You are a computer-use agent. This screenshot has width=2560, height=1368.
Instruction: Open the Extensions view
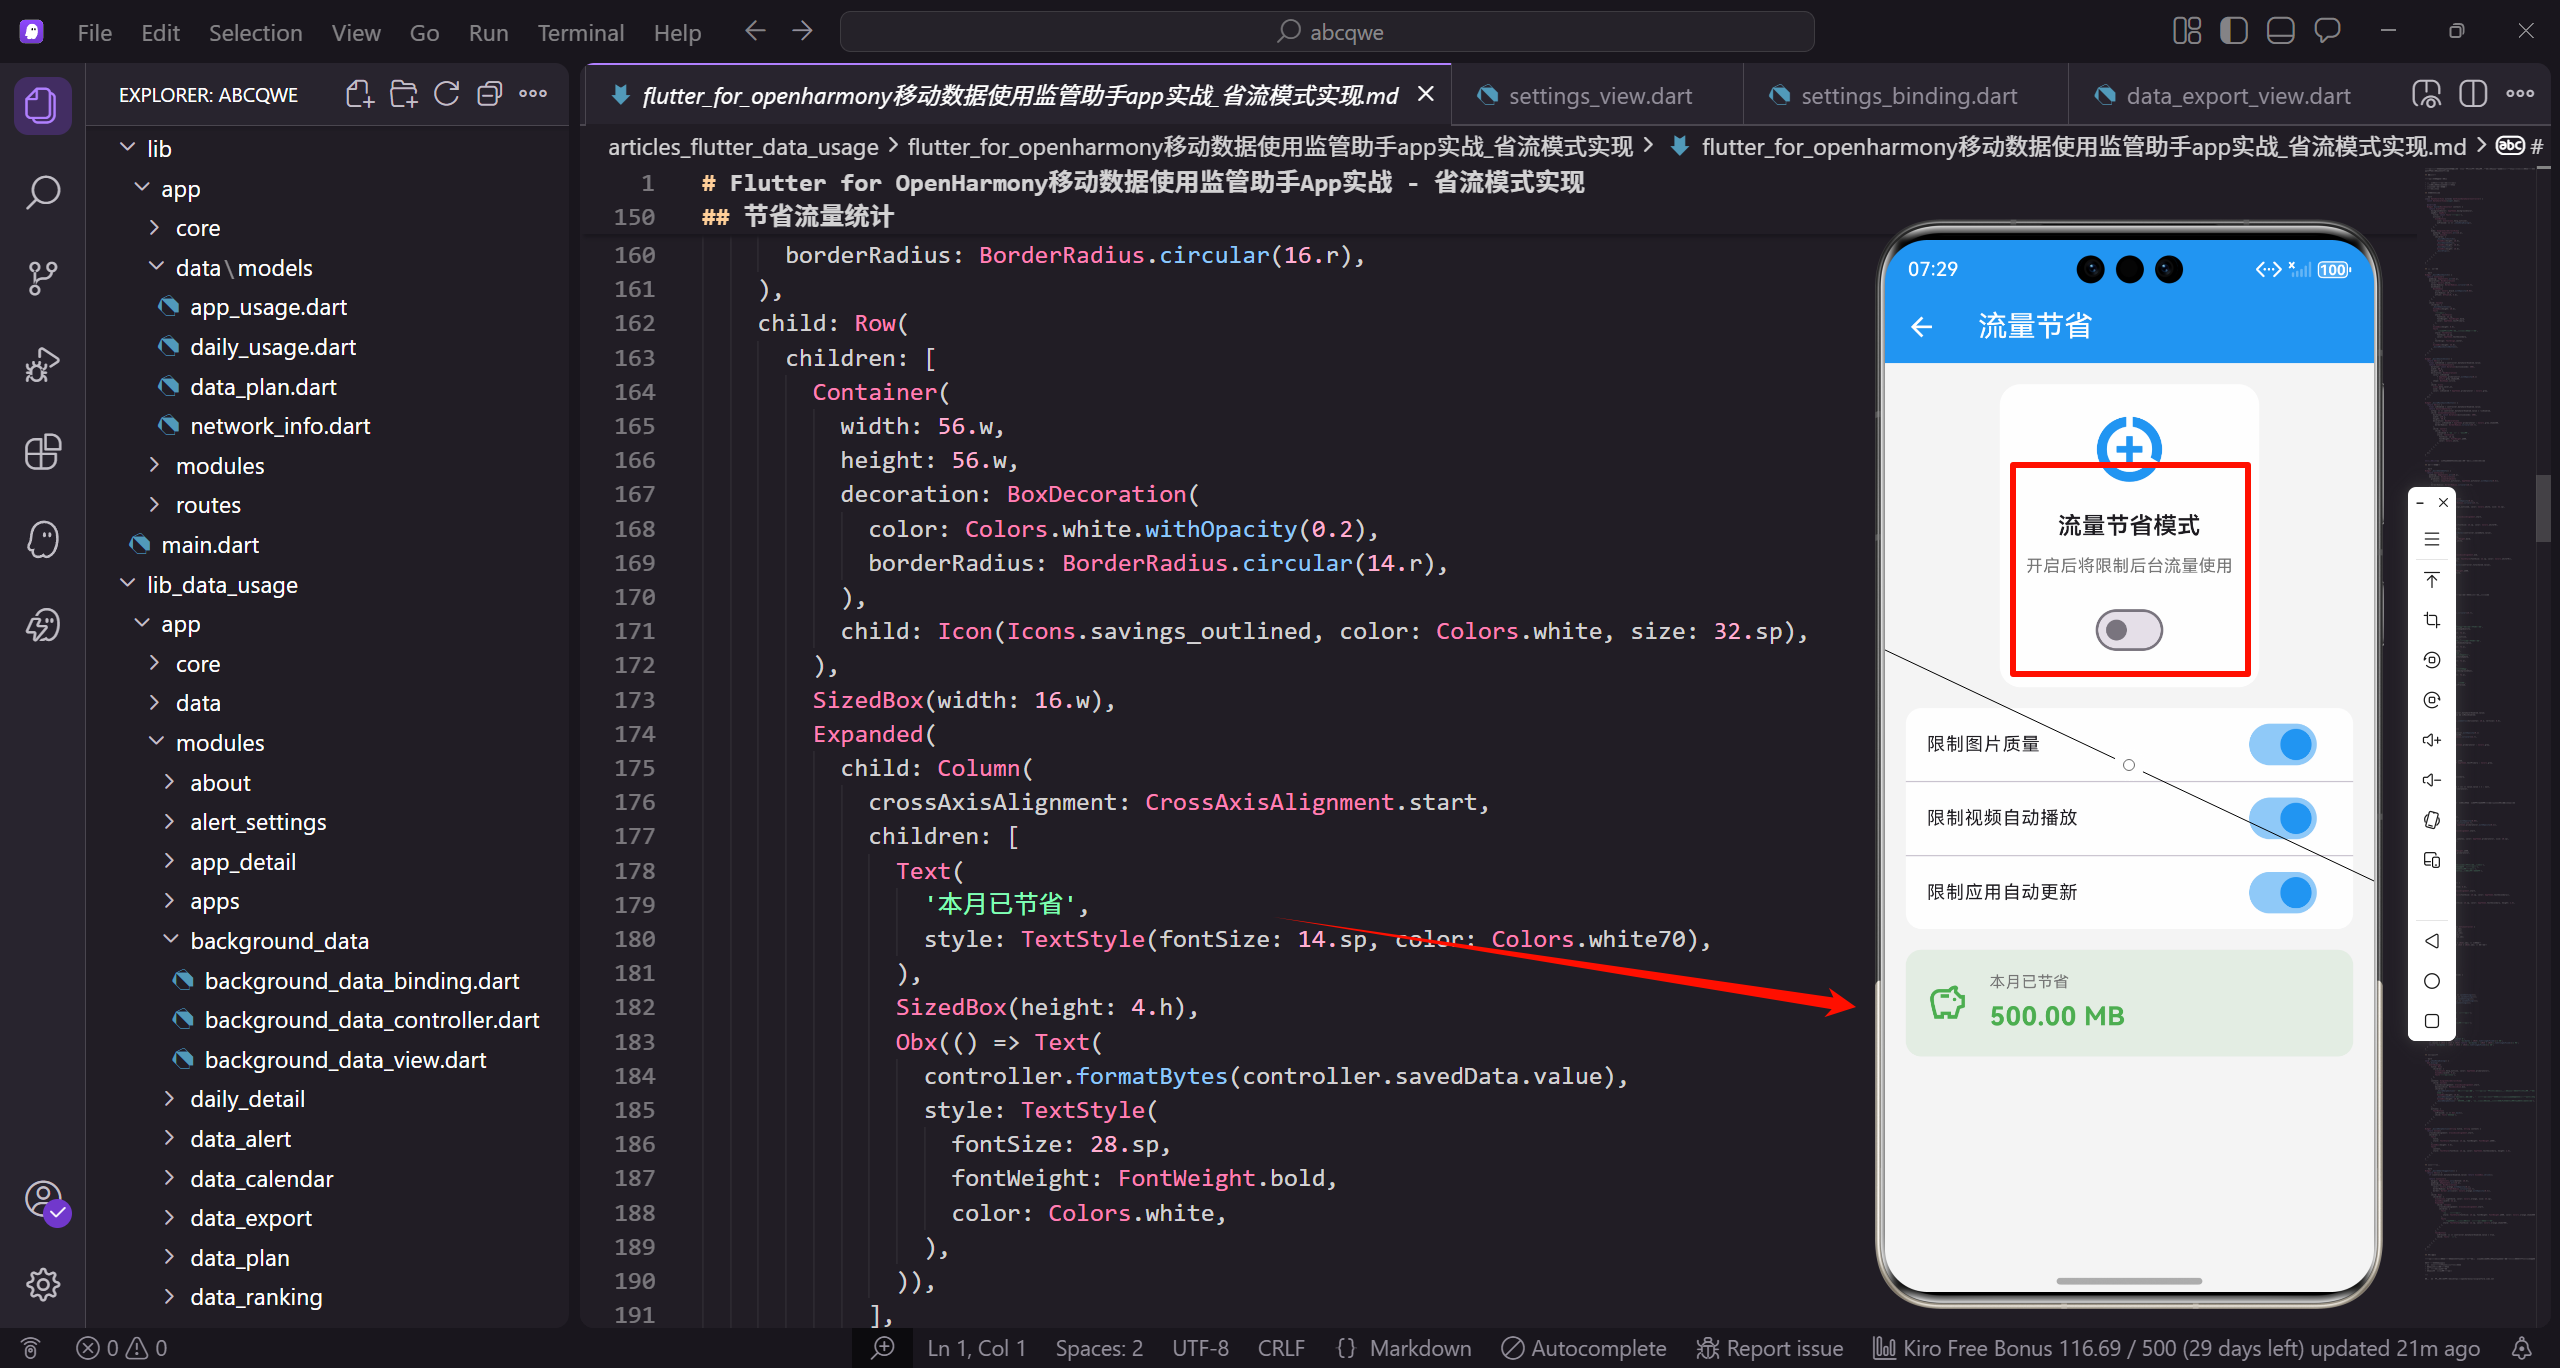42,452
